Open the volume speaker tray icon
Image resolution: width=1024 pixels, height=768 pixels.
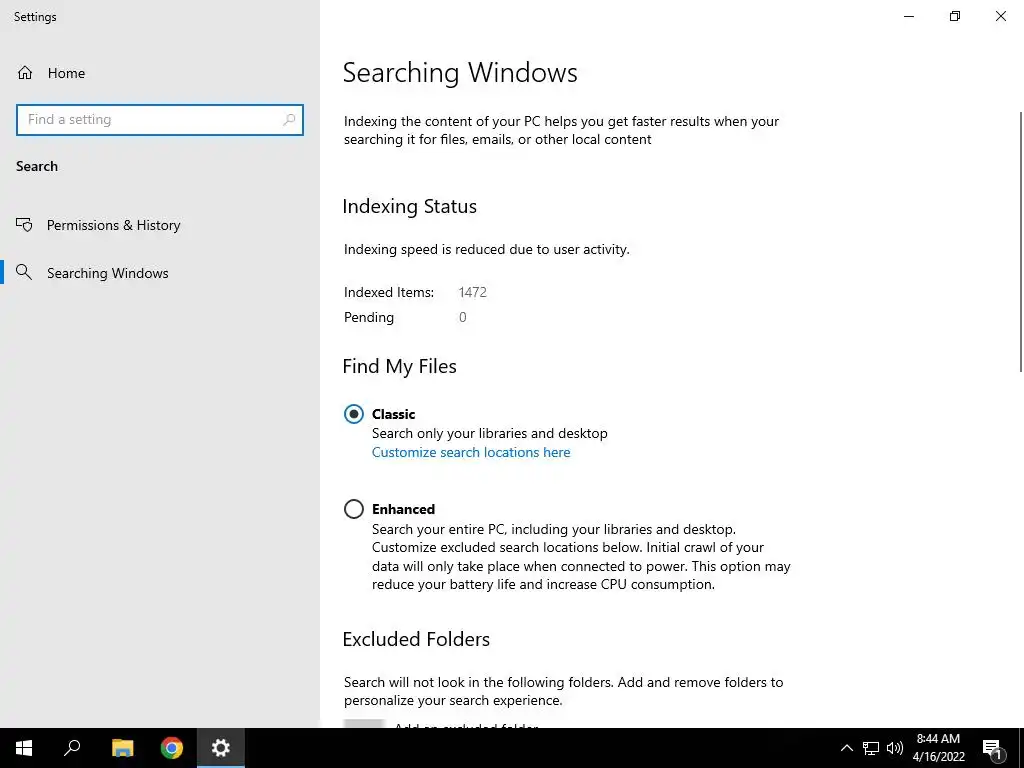tap(895, 748)
